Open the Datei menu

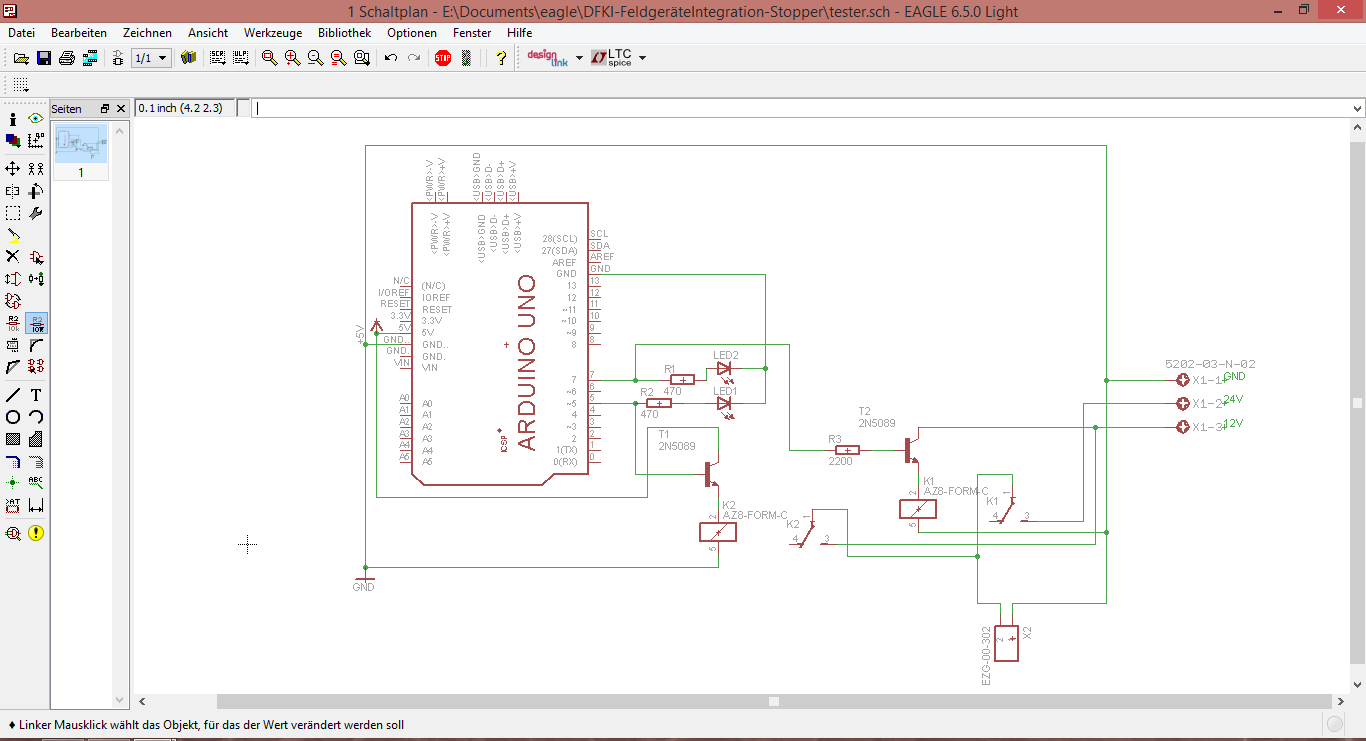coord(21,33)
